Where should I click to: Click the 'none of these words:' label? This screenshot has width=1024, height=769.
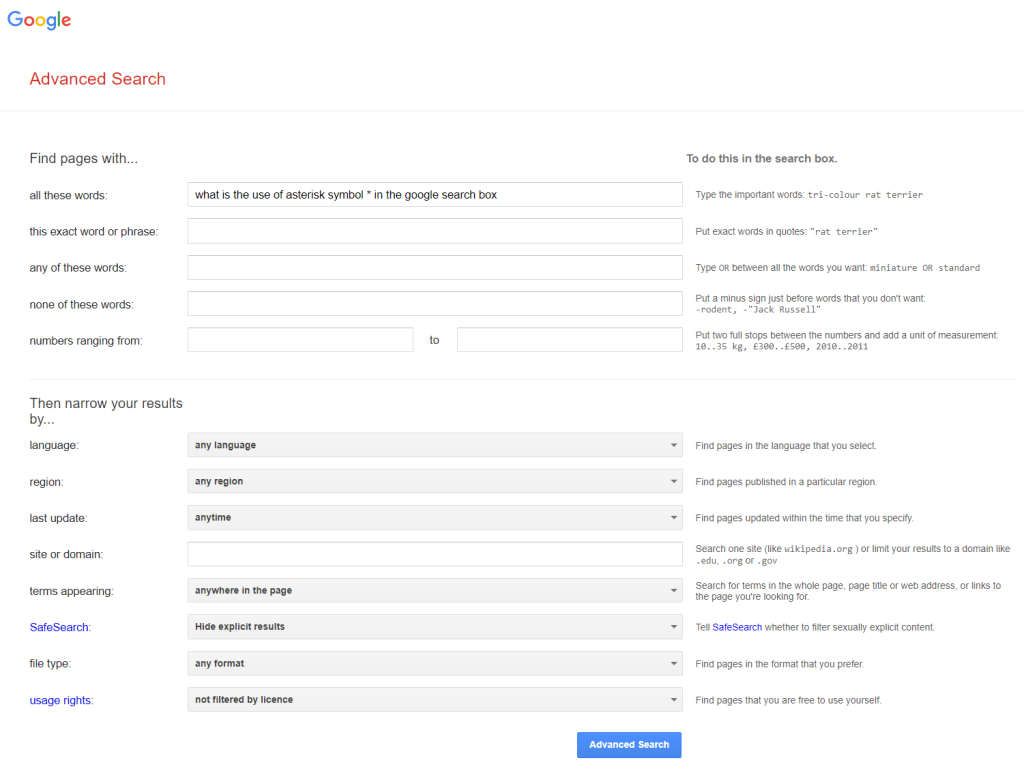tap(81, 305)
